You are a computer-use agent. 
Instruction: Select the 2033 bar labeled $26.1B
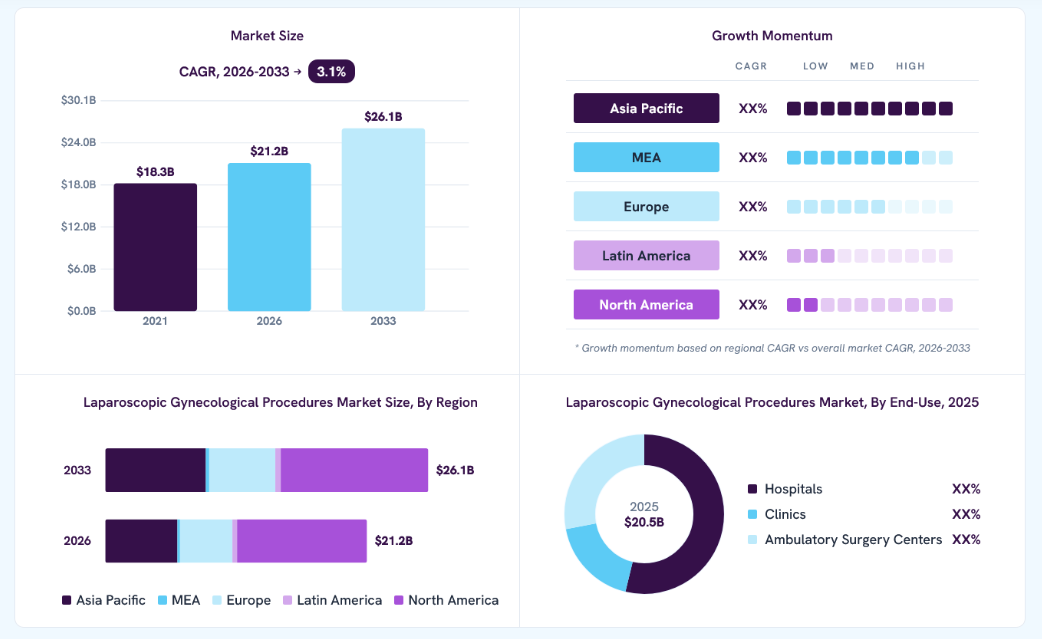(383, 220)
